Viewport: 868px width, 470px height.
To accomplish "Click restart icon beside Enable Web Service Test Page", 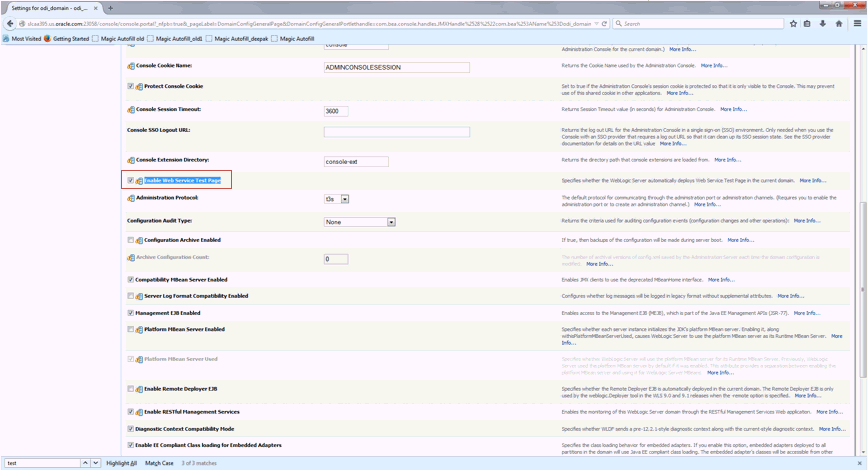I will 140,181.
